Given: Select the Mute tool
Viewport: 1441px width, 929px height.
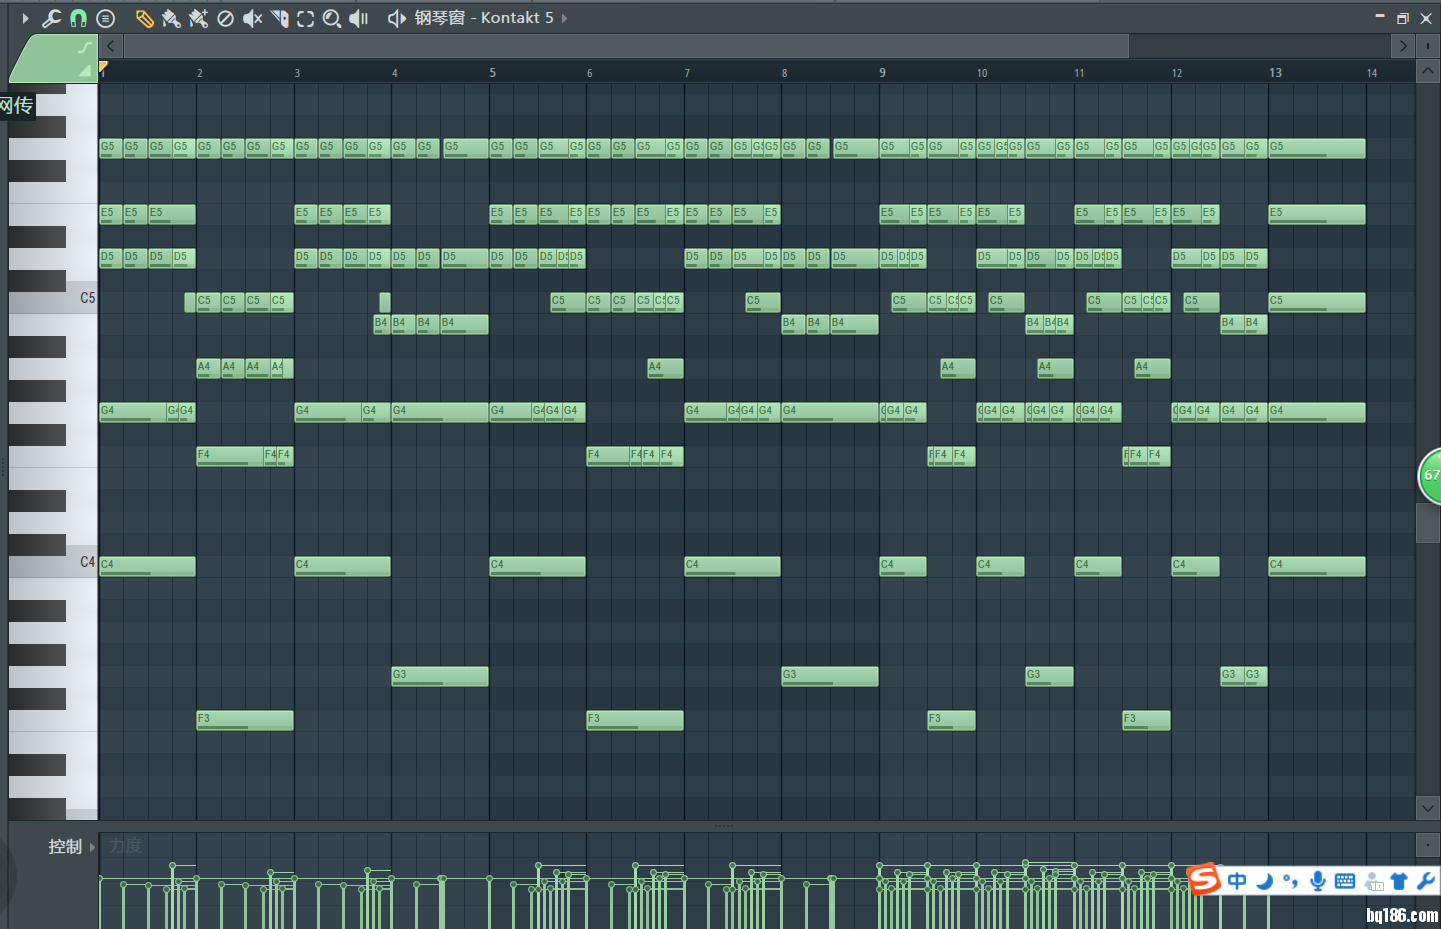Looking at the screenshot, I should [252, 18].
